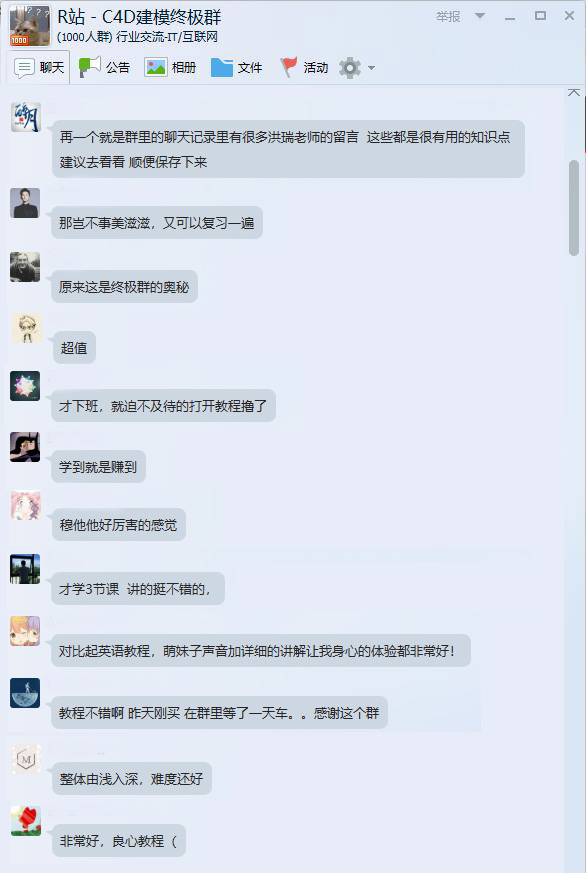The image size is (586, 873).
Task: Click the colorful avatar next to 才下班 message
Action: [x=25, y=386]
